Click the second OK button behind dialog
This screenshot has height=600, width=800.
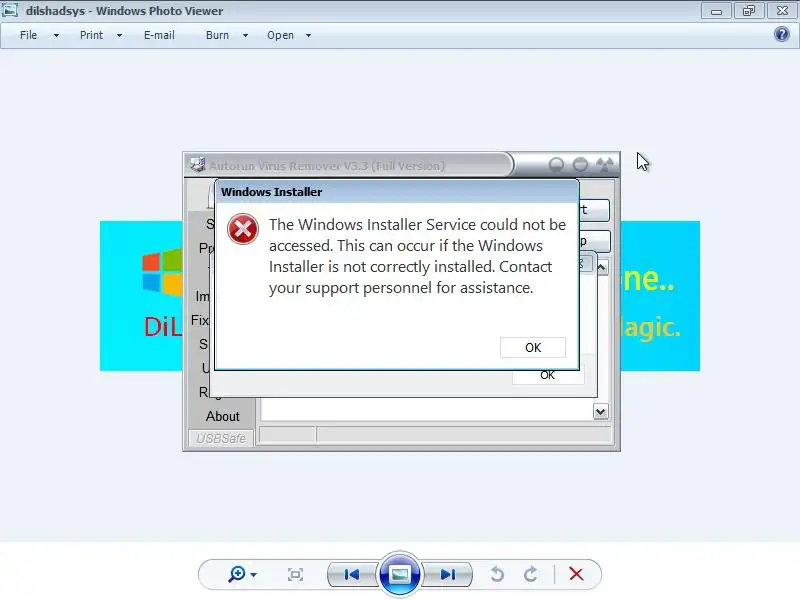pos(548,376)
